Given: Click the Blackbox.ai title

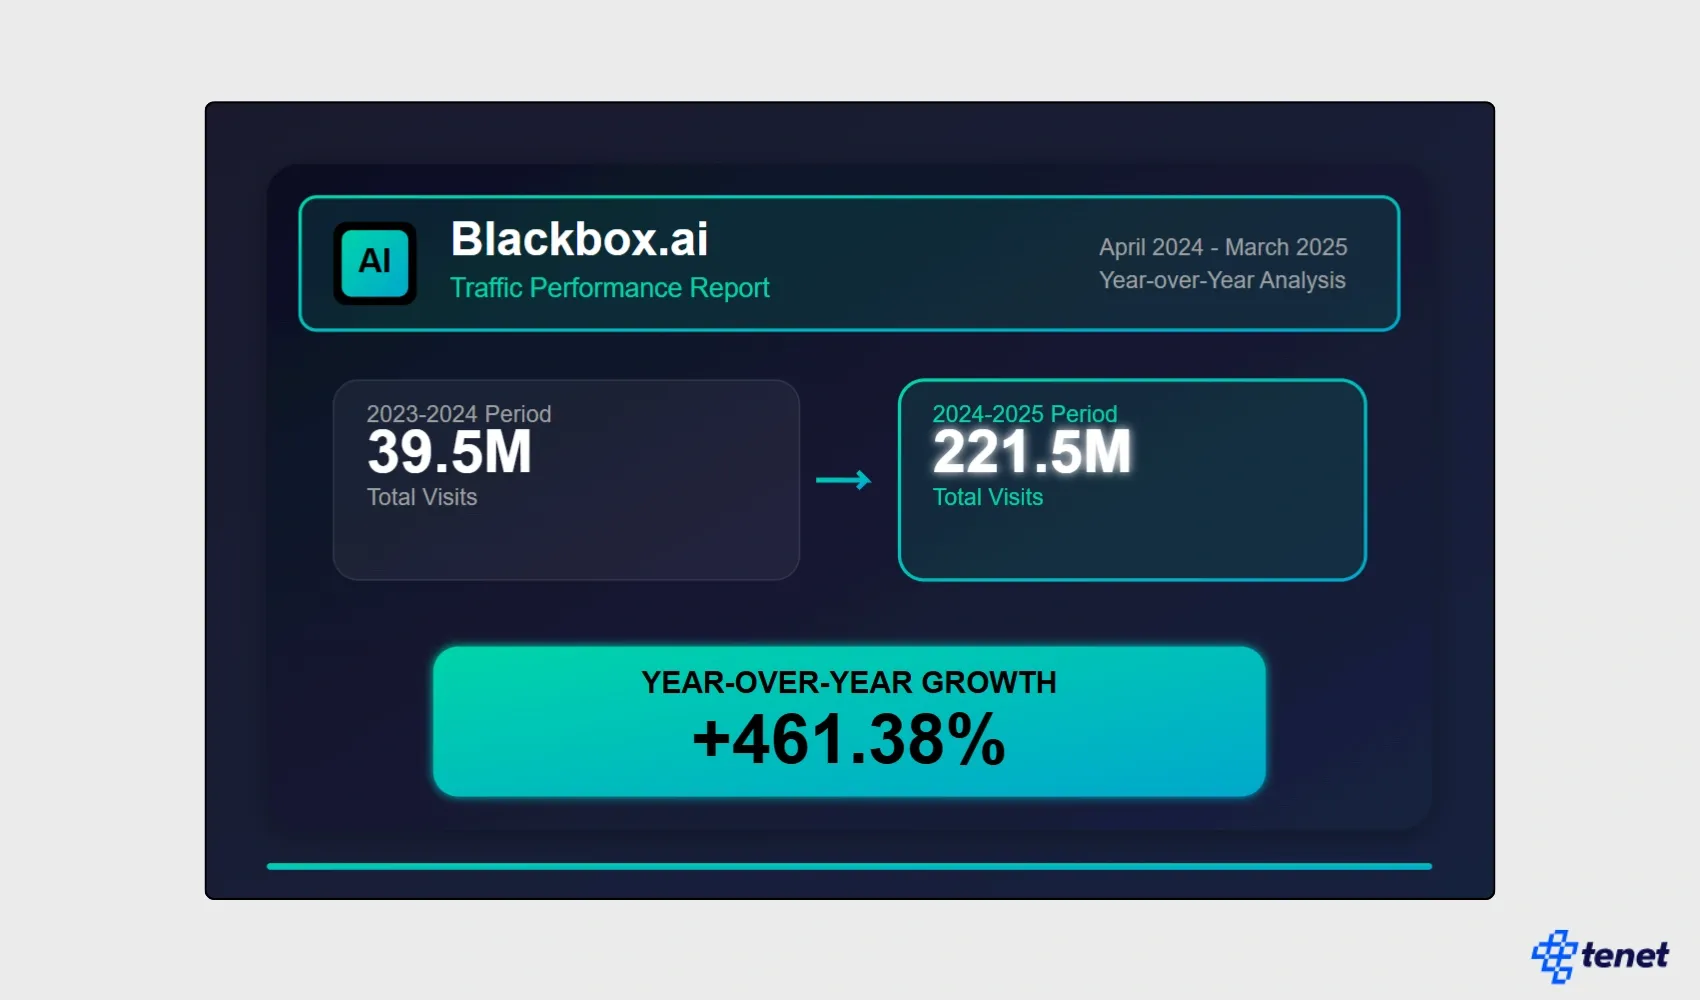Looking at the screenshot, I should tap(579, 240).
